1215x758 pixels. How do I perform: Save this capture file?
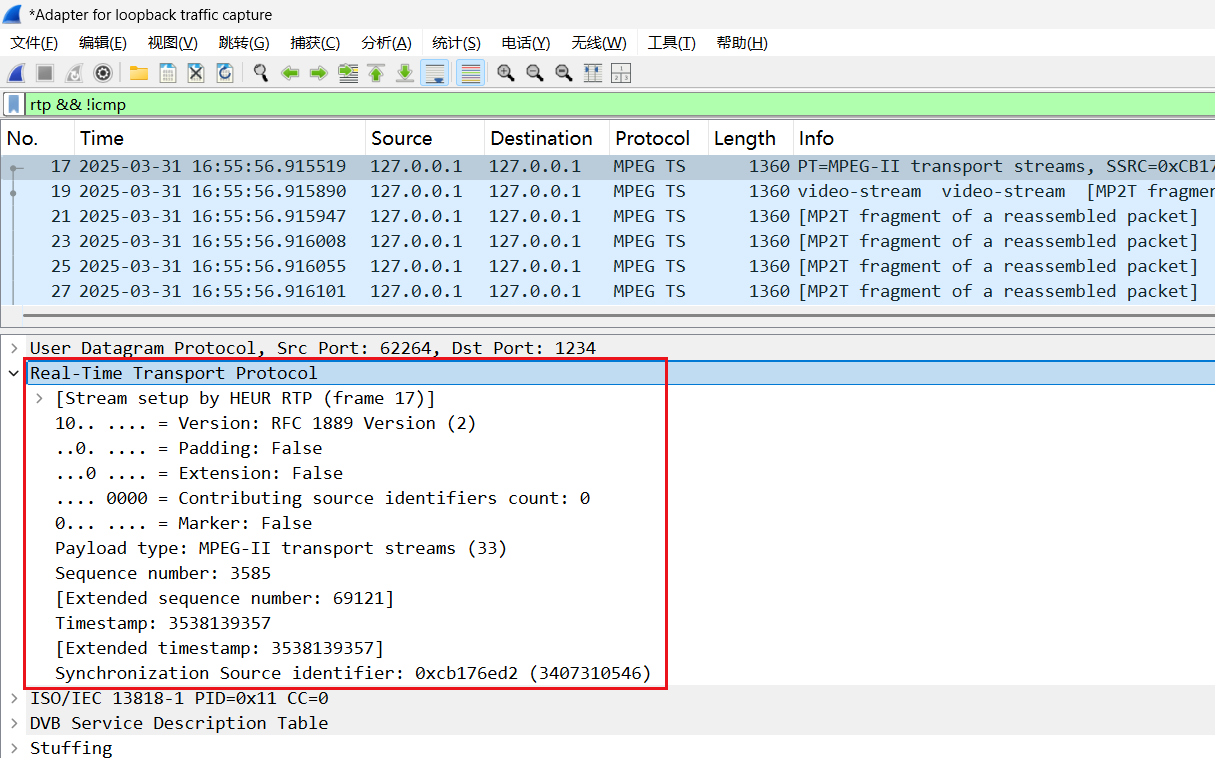coord(167,73)
